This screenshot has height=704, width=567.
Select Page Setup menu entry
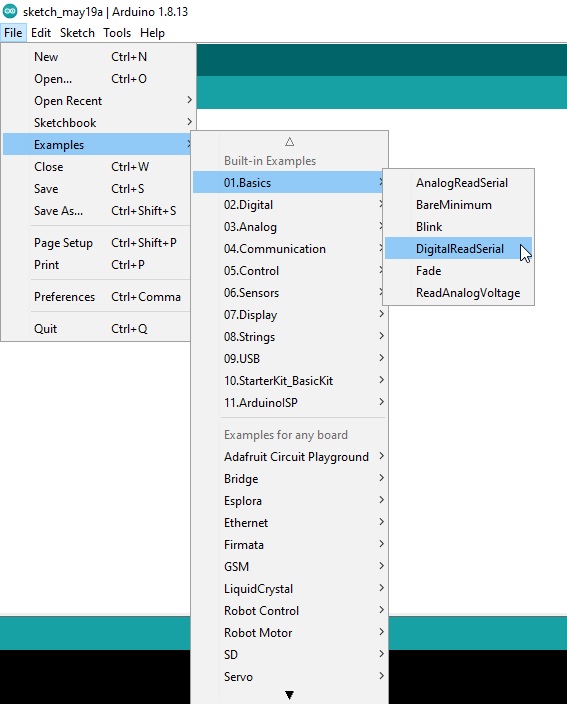tap(98, 243)
